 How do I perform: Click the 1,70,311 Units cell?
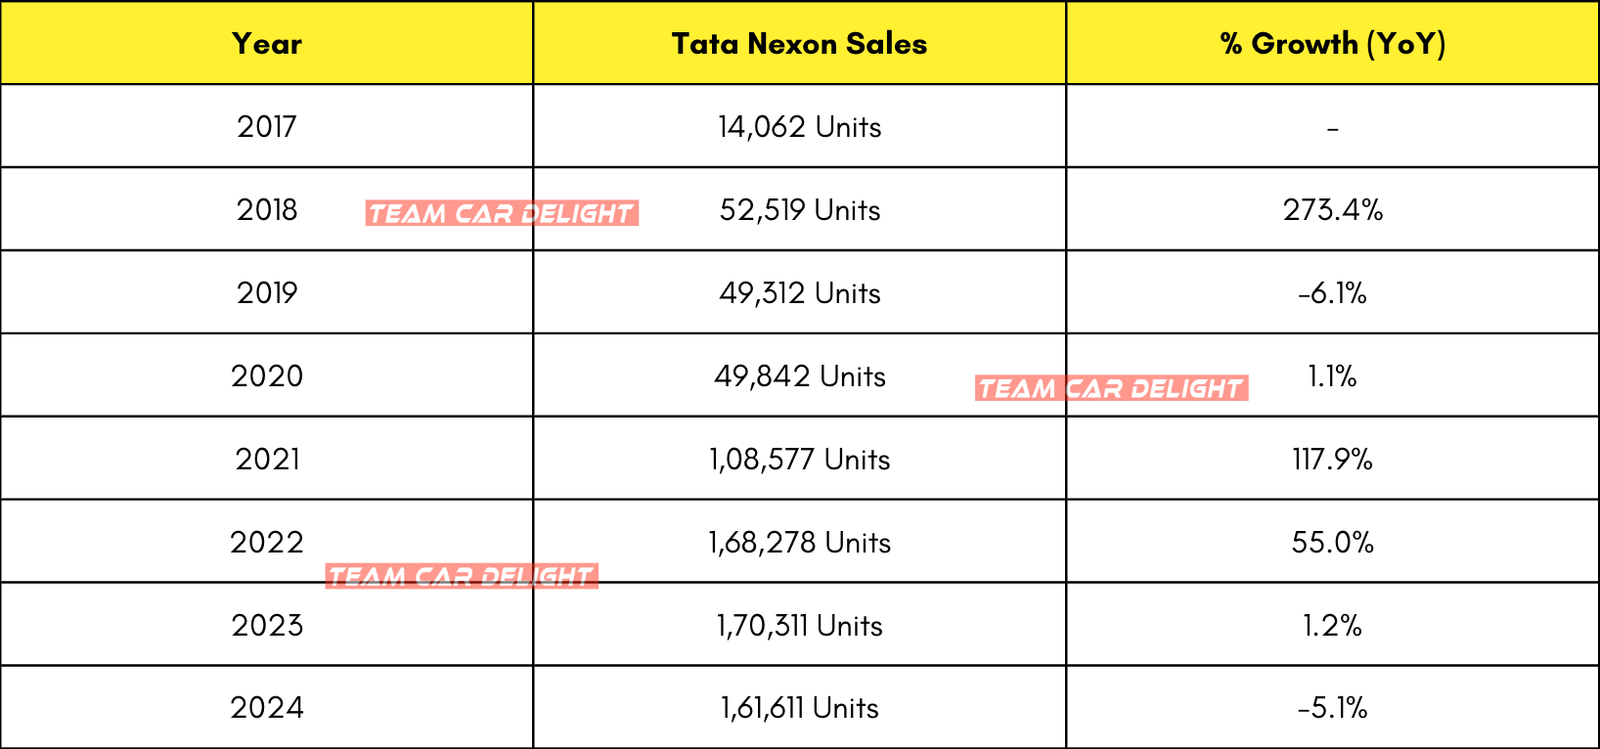tap(799, 625)
